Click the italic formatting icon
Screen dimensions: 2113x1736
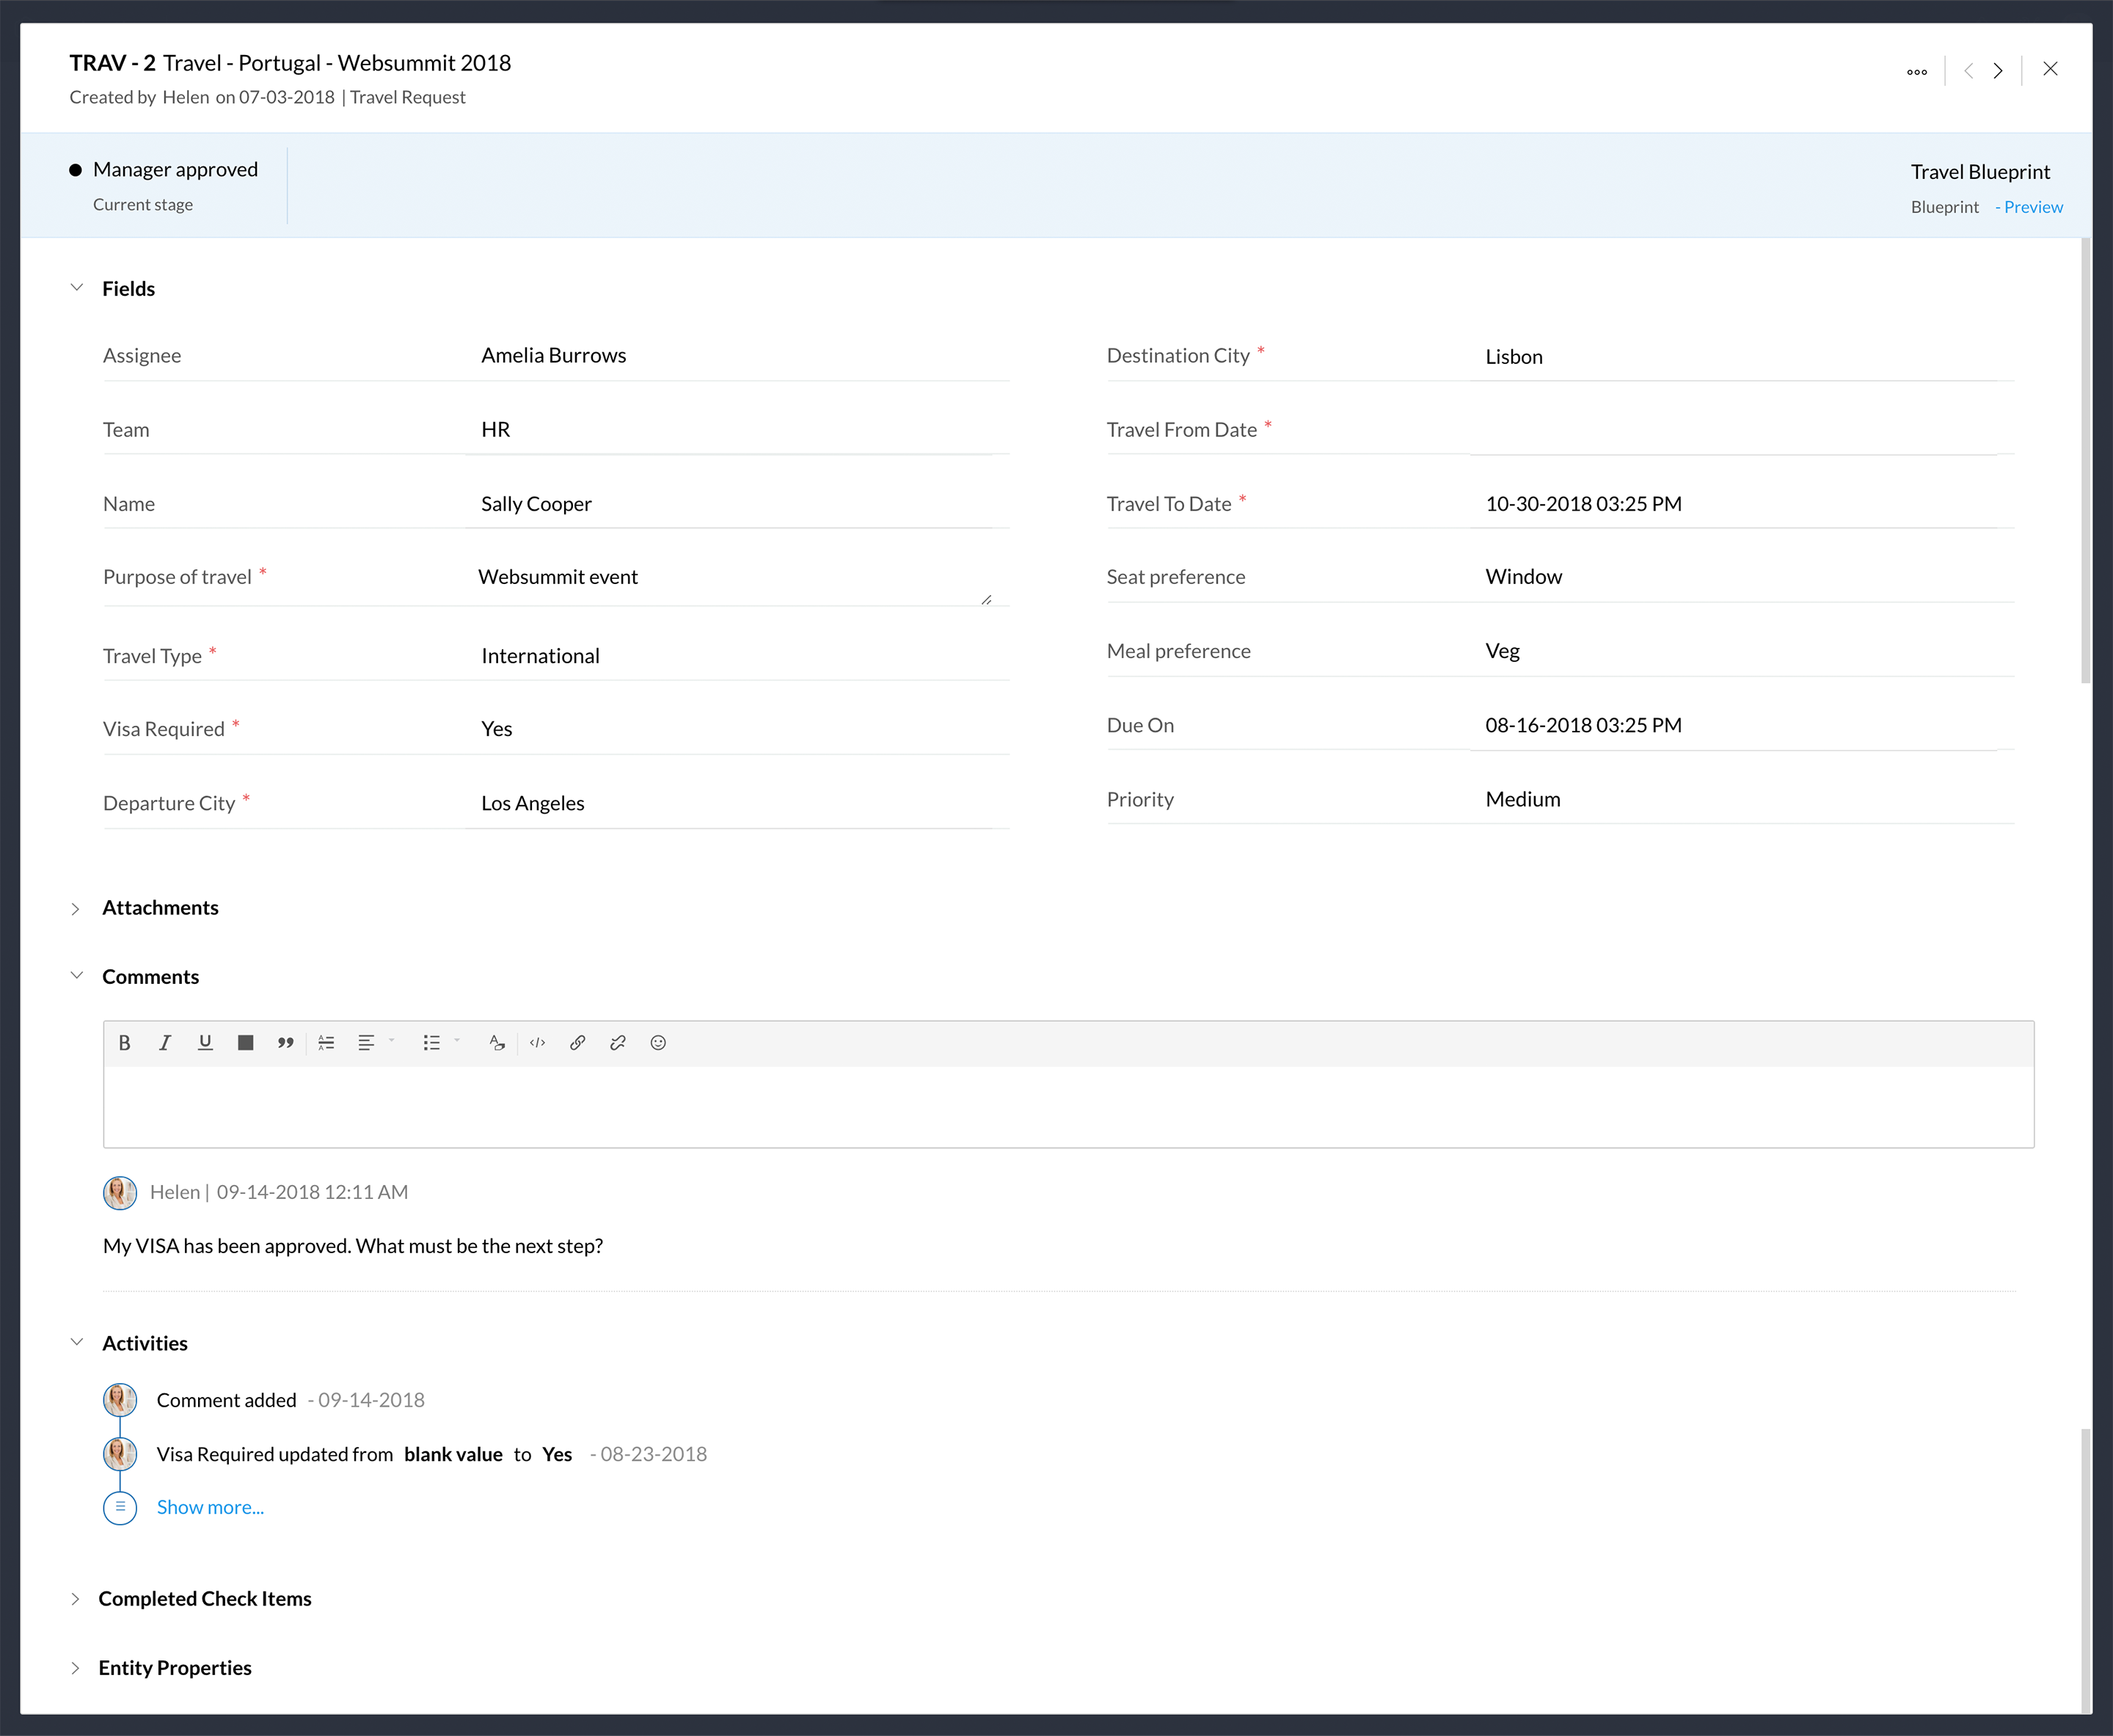[x=165, y=1043]
